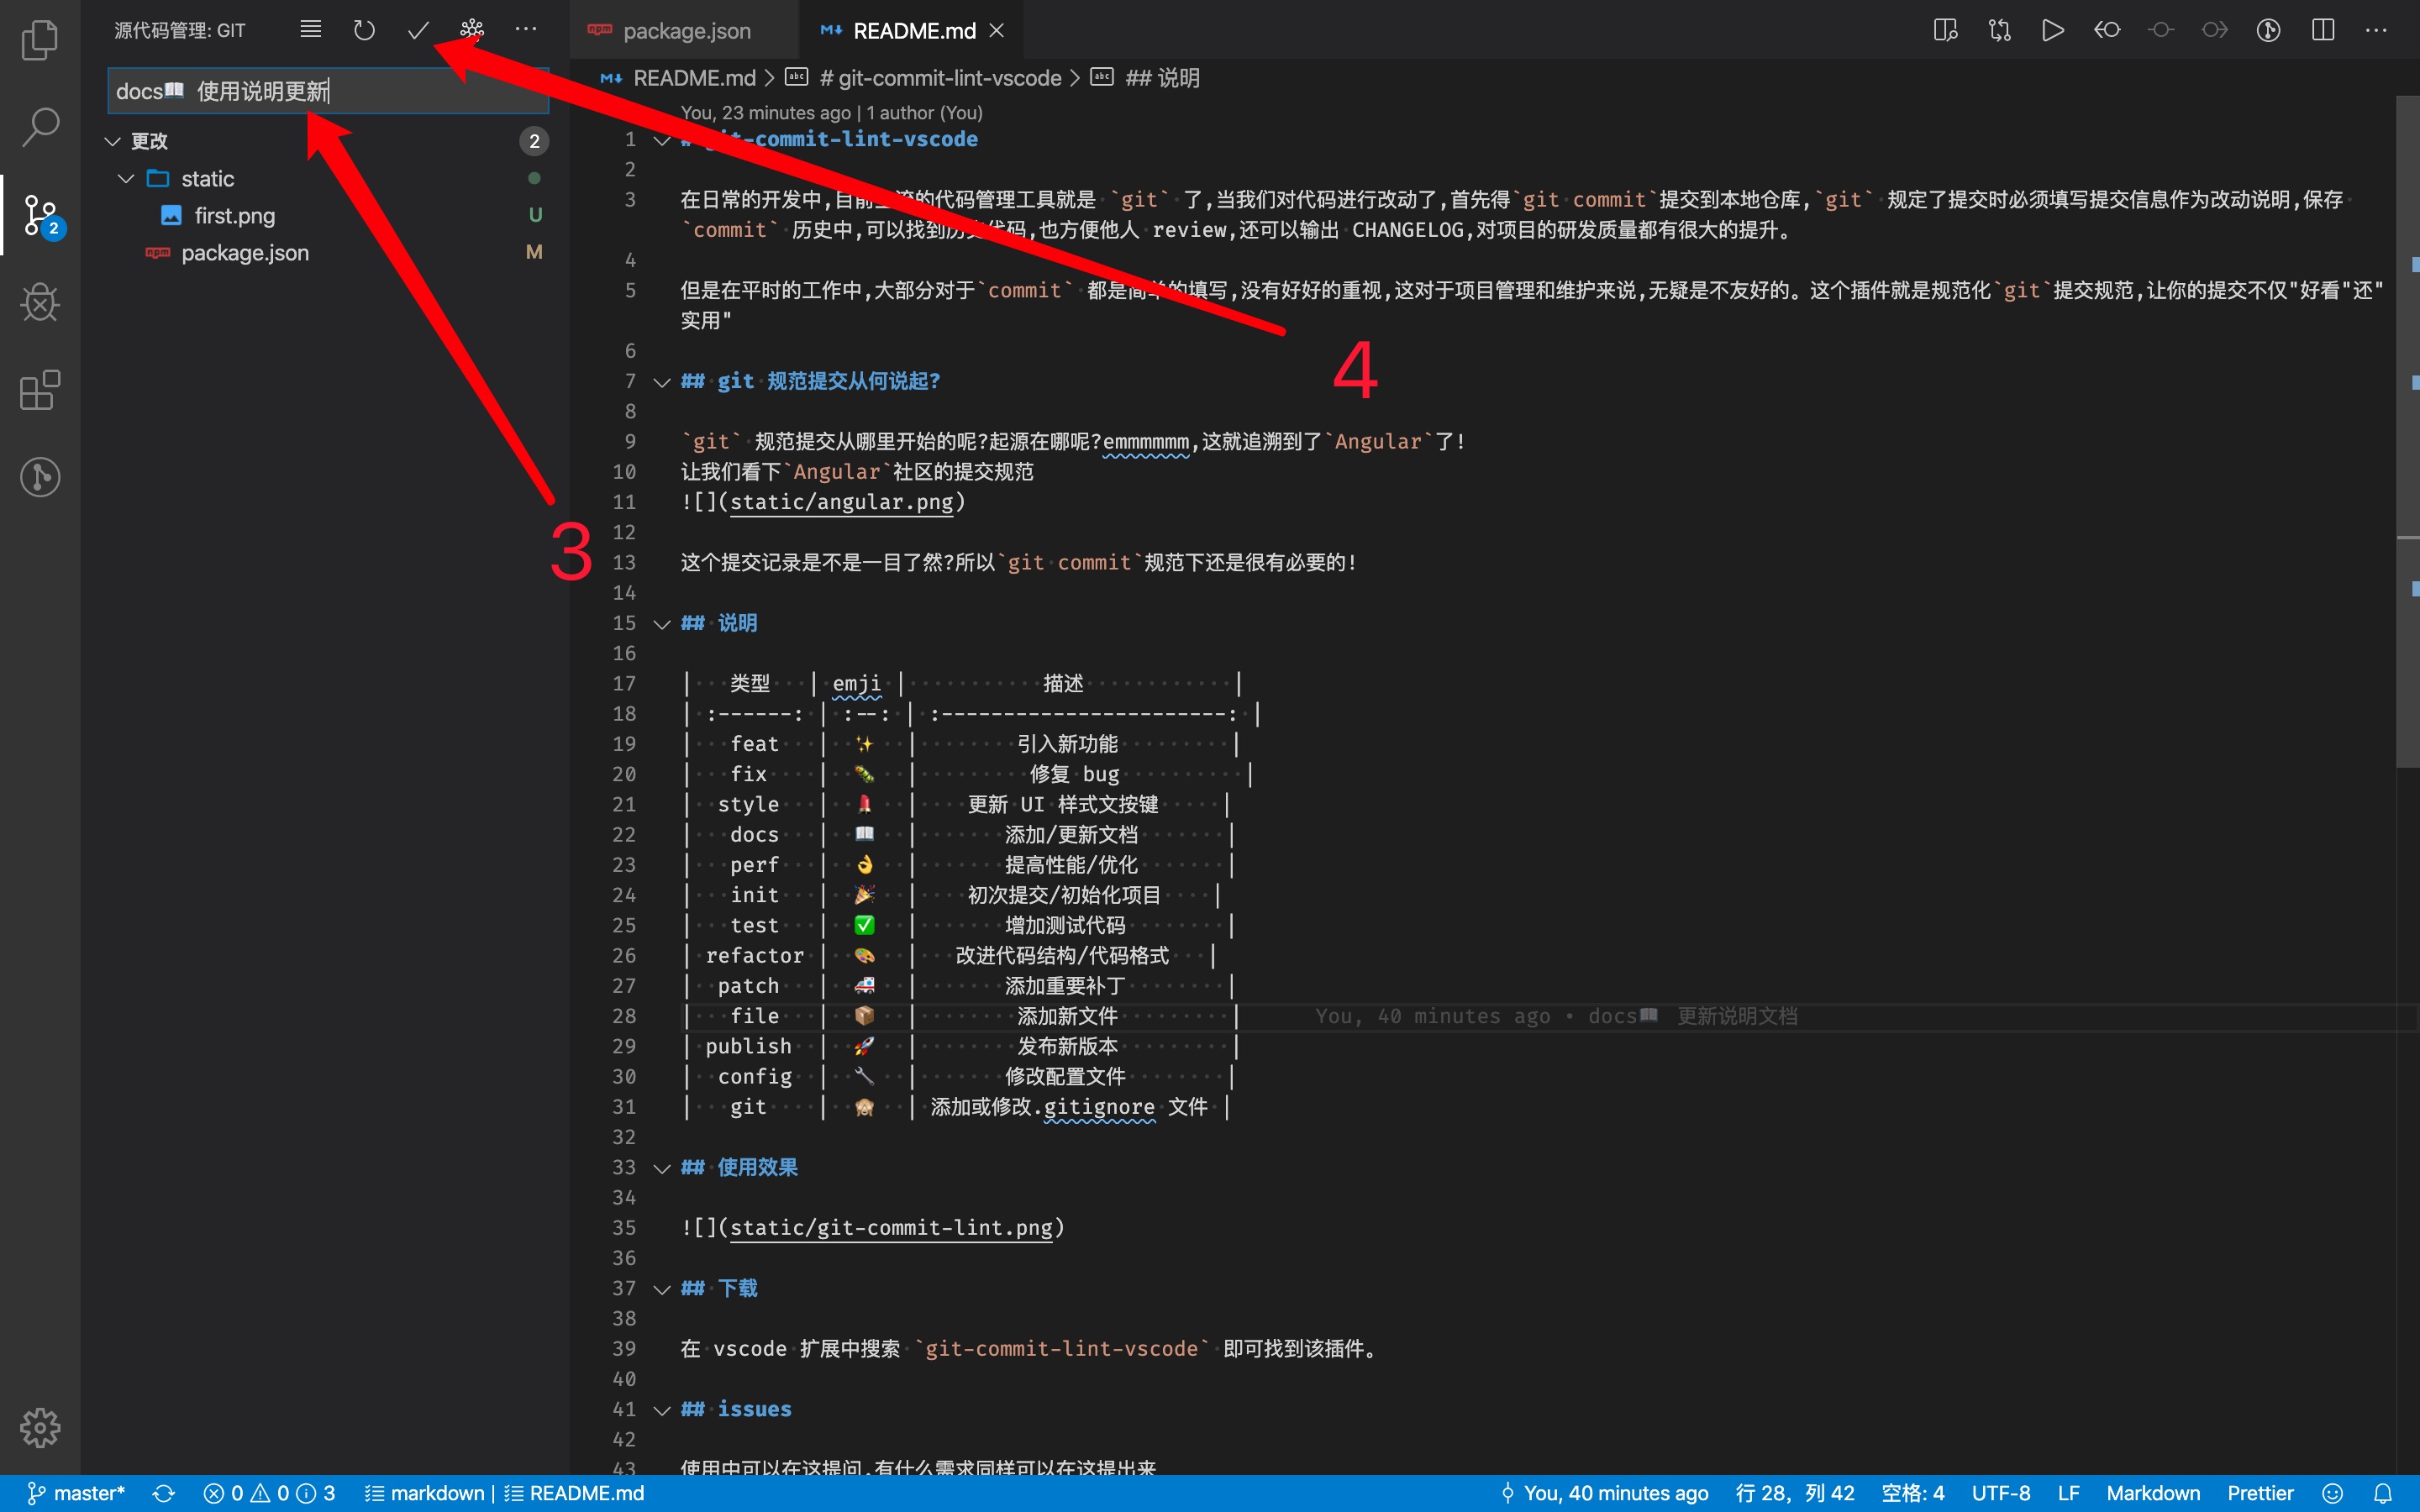Click the git-commit-lint flower icon

coord(472,30)
